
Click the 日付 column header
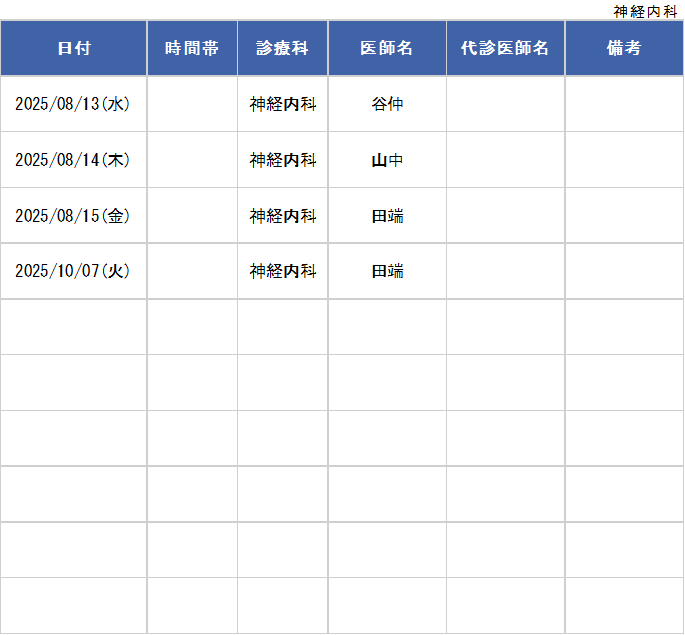click(73, 48)
